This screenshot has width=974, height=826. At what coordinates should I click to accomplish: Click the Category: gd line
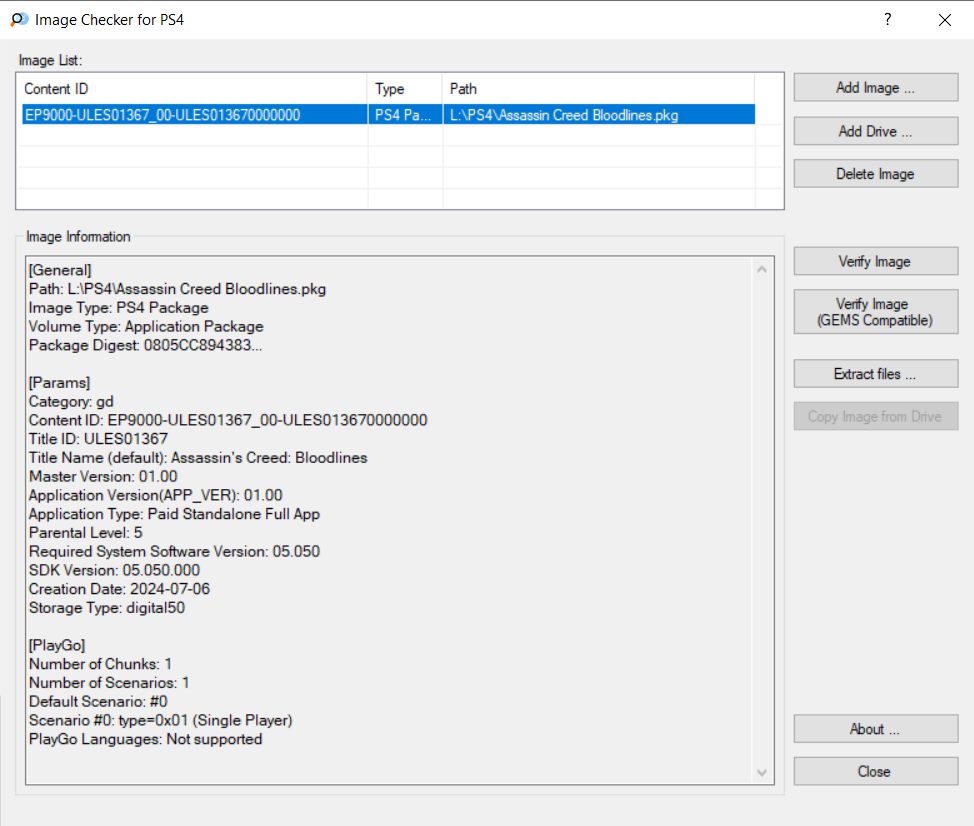71,402
